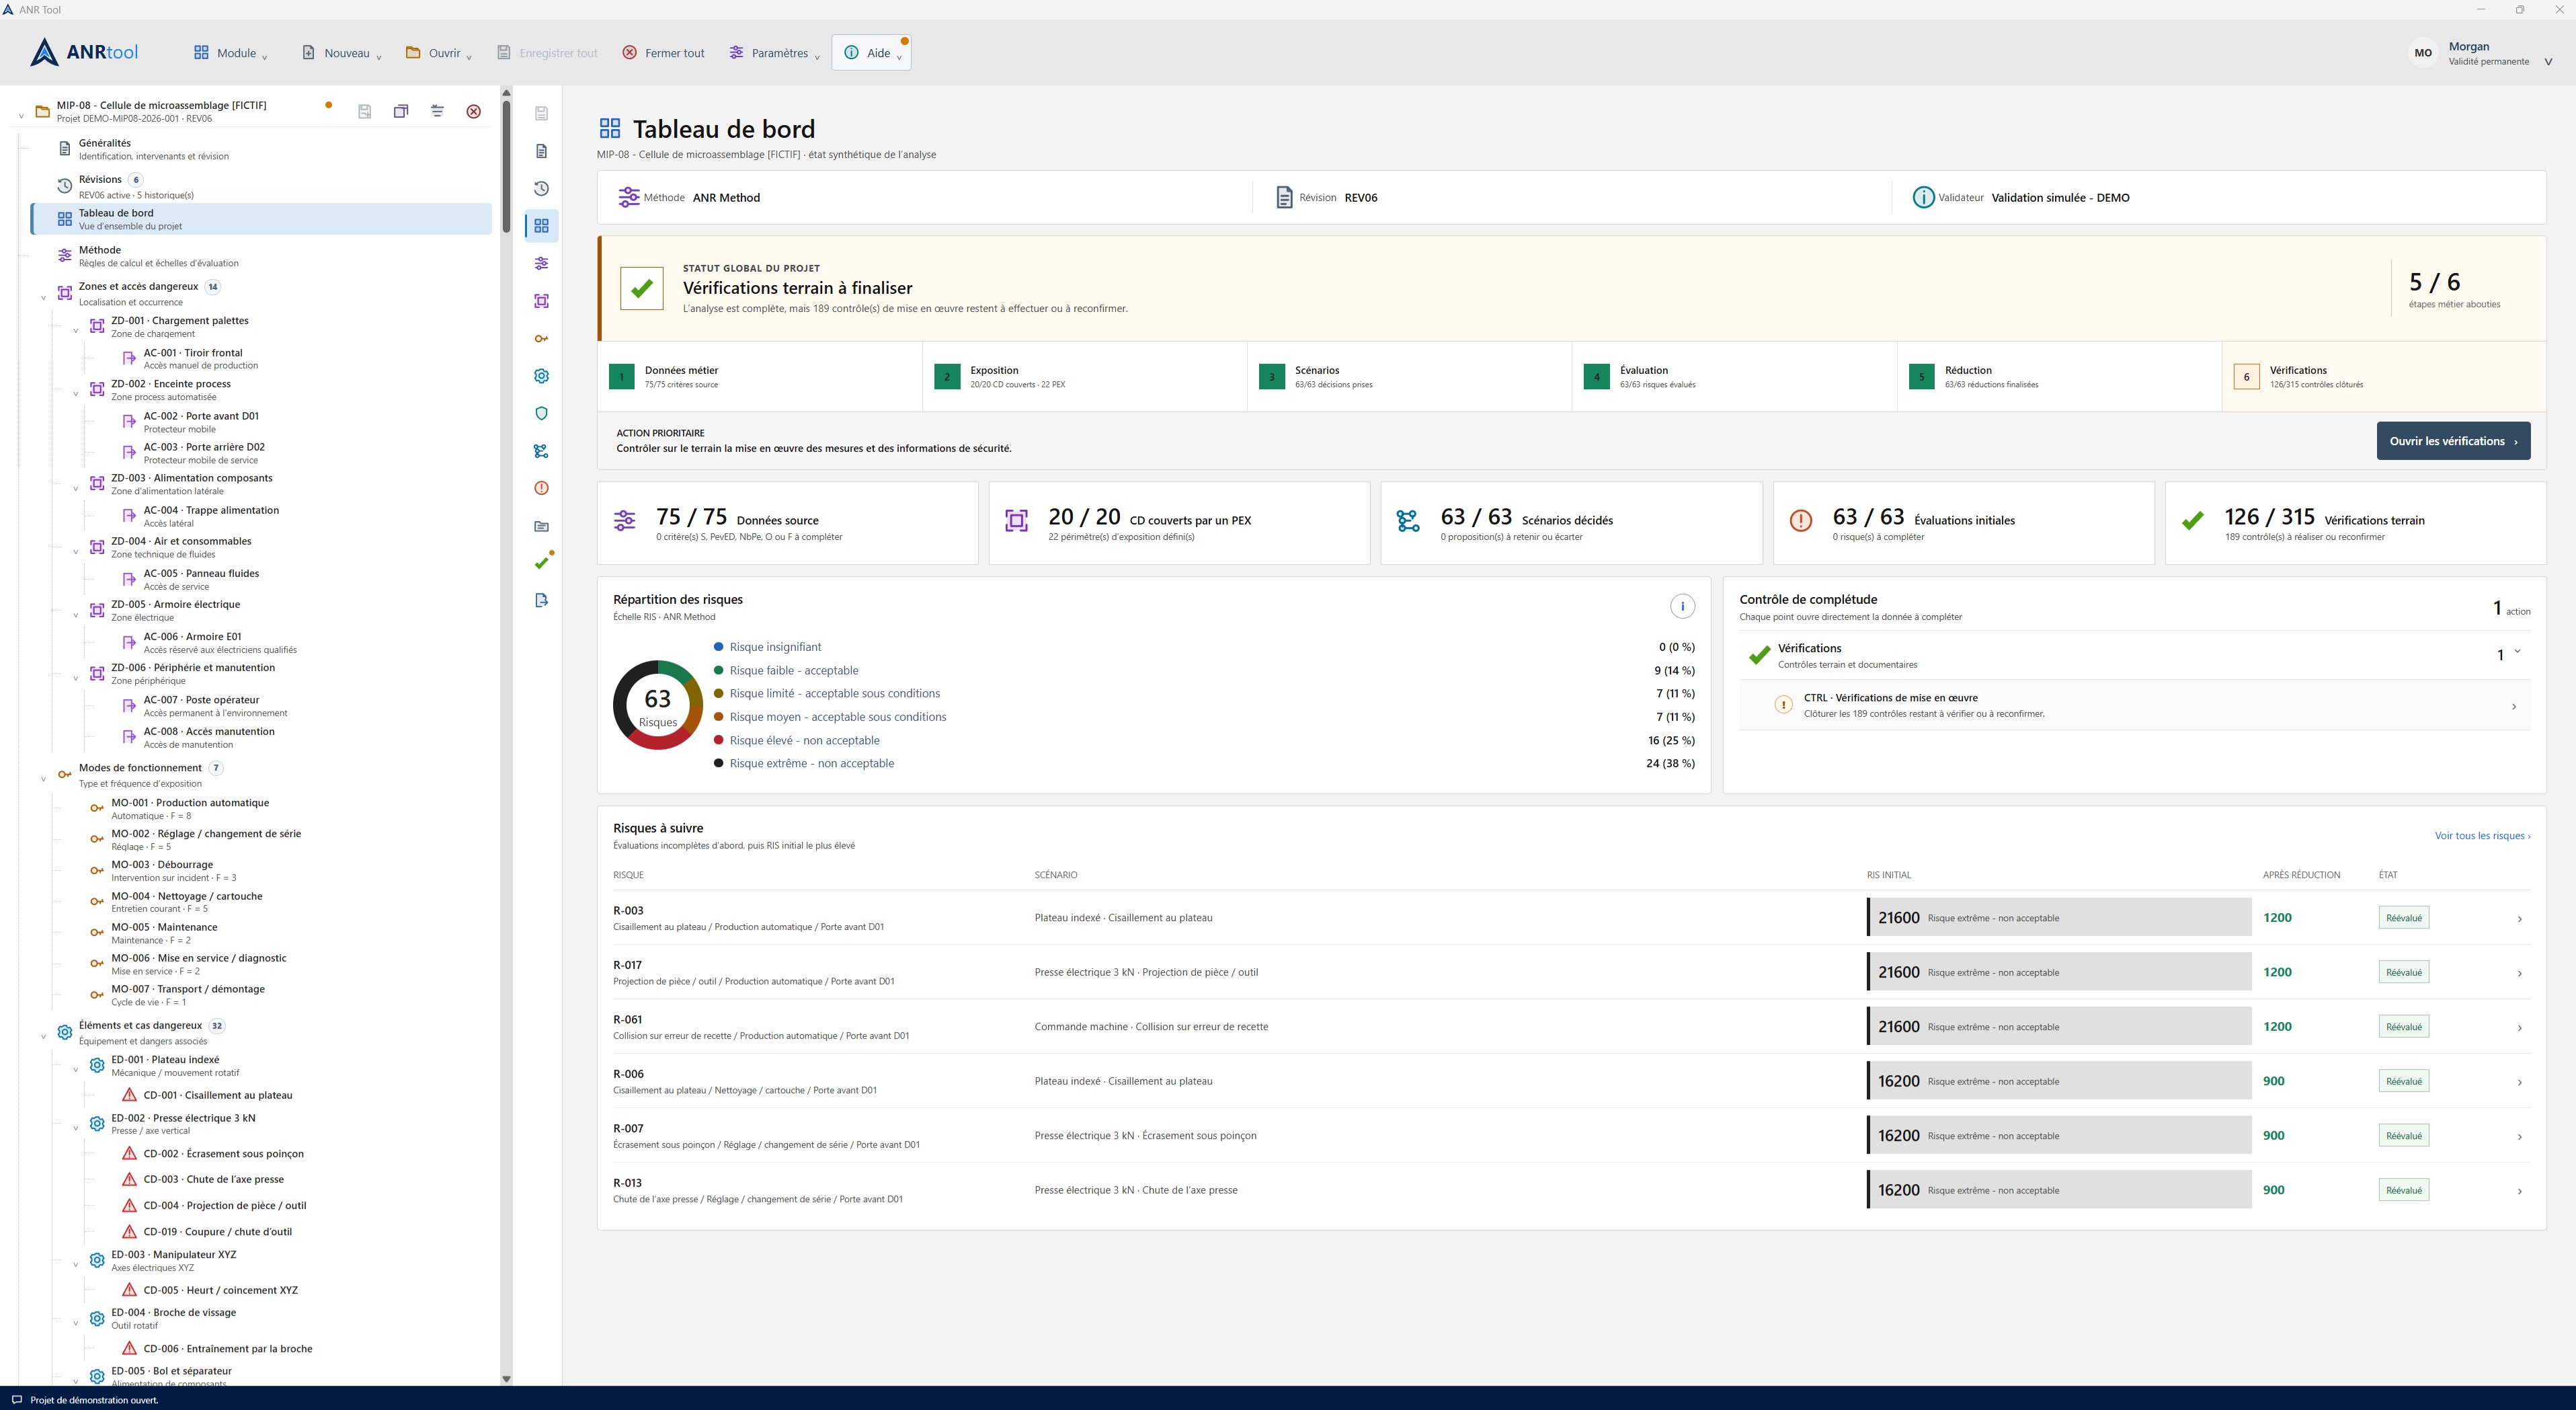Open the Zones dangereuses frame icon in strip

click(541, 301)
